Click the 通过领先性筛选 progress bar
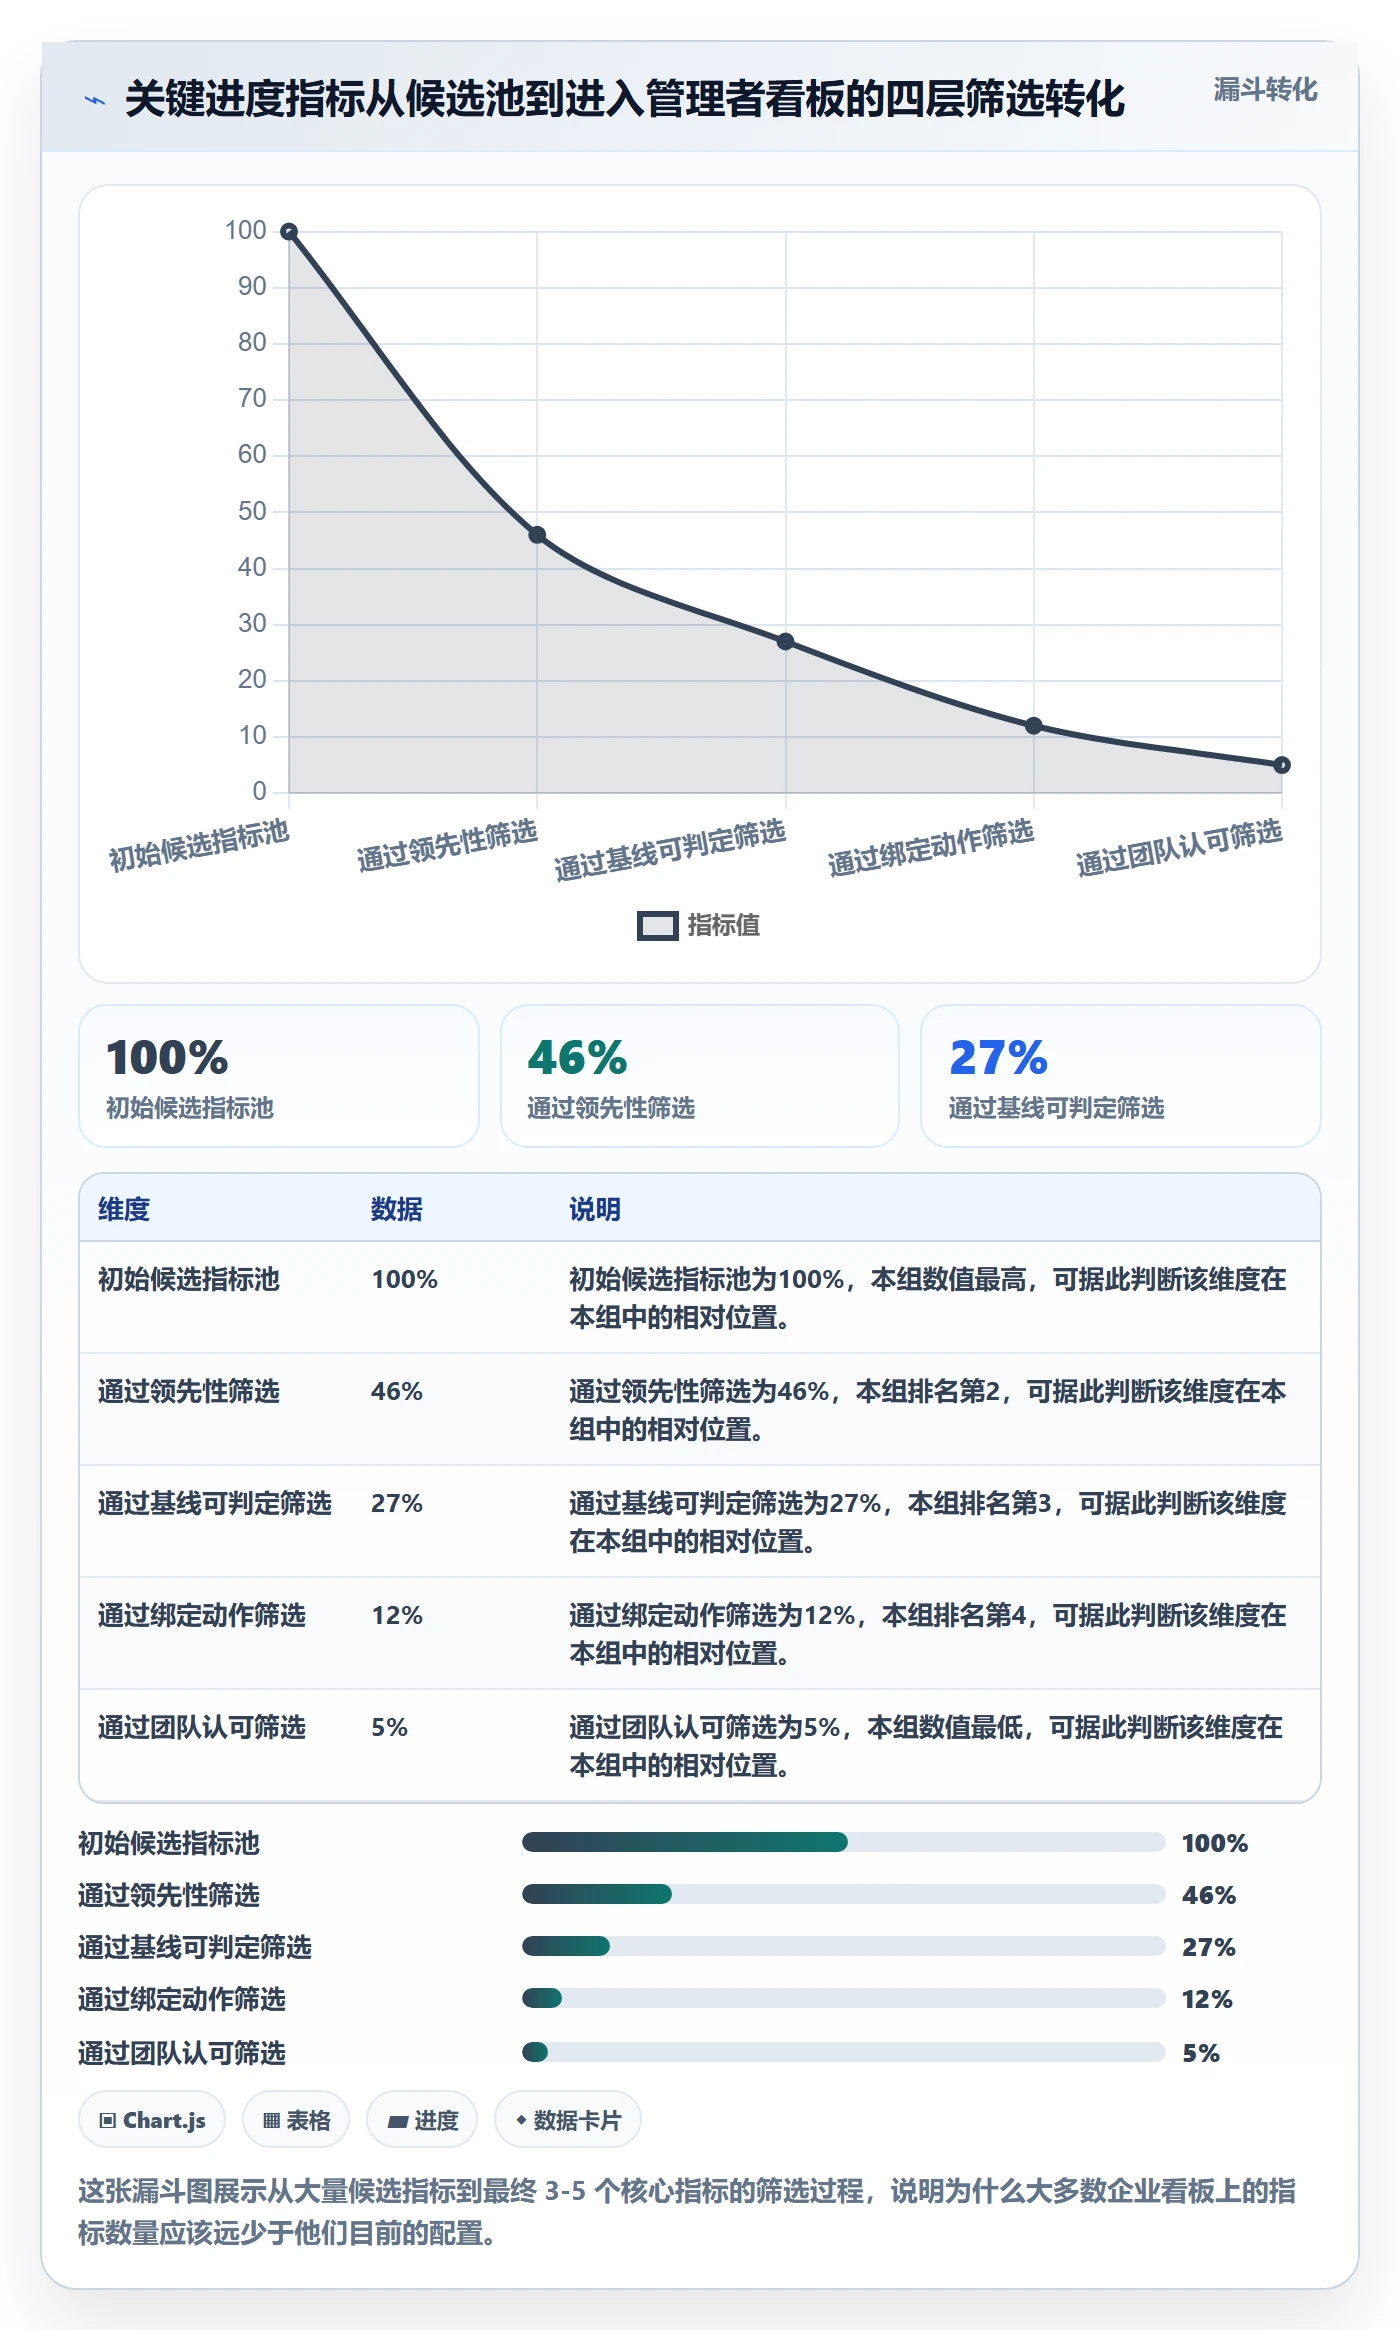 point(843,1894)
